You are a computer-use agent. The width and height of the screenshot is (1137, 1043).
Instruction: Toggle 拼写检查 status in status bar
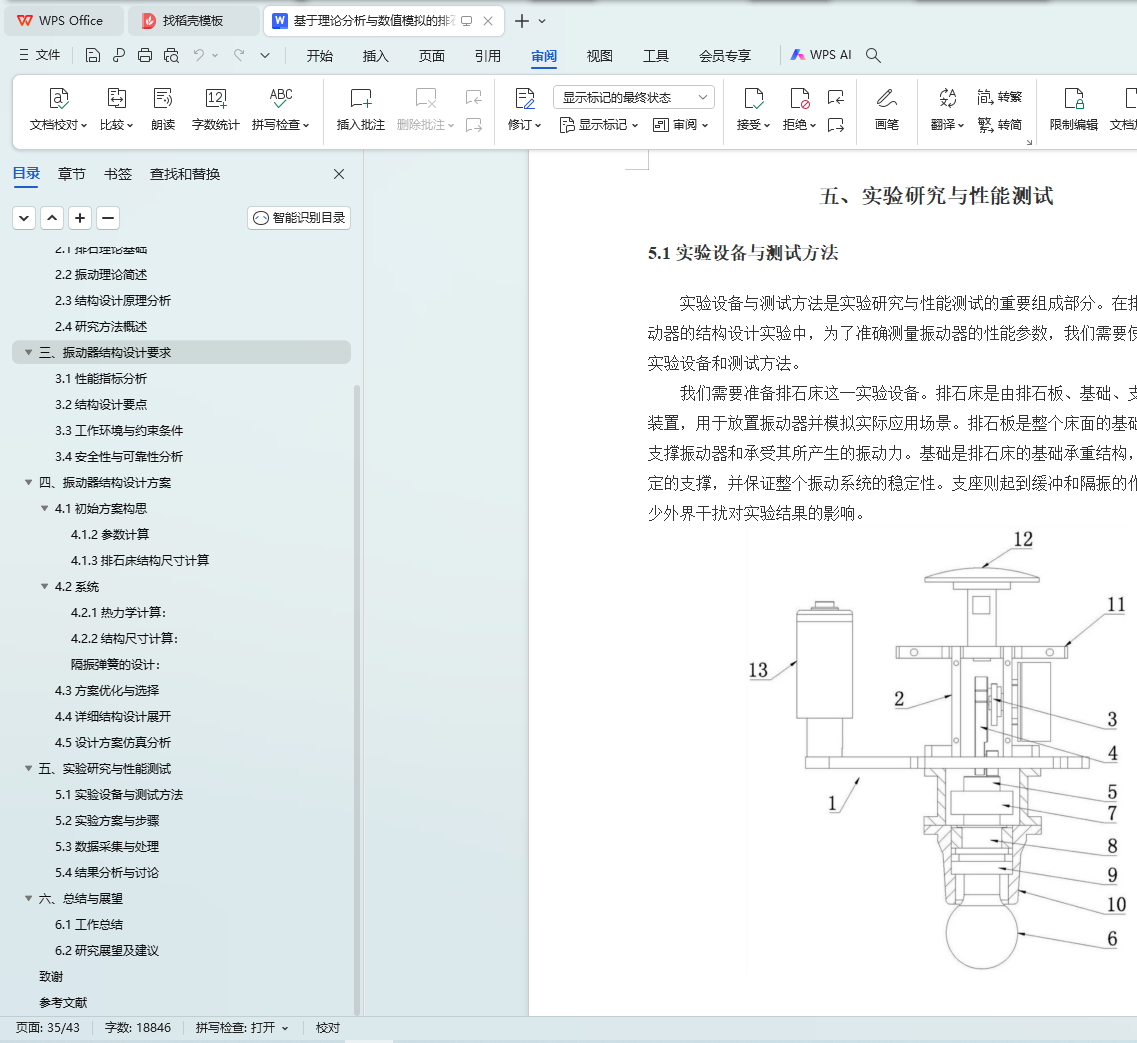tap(242, 1028)
